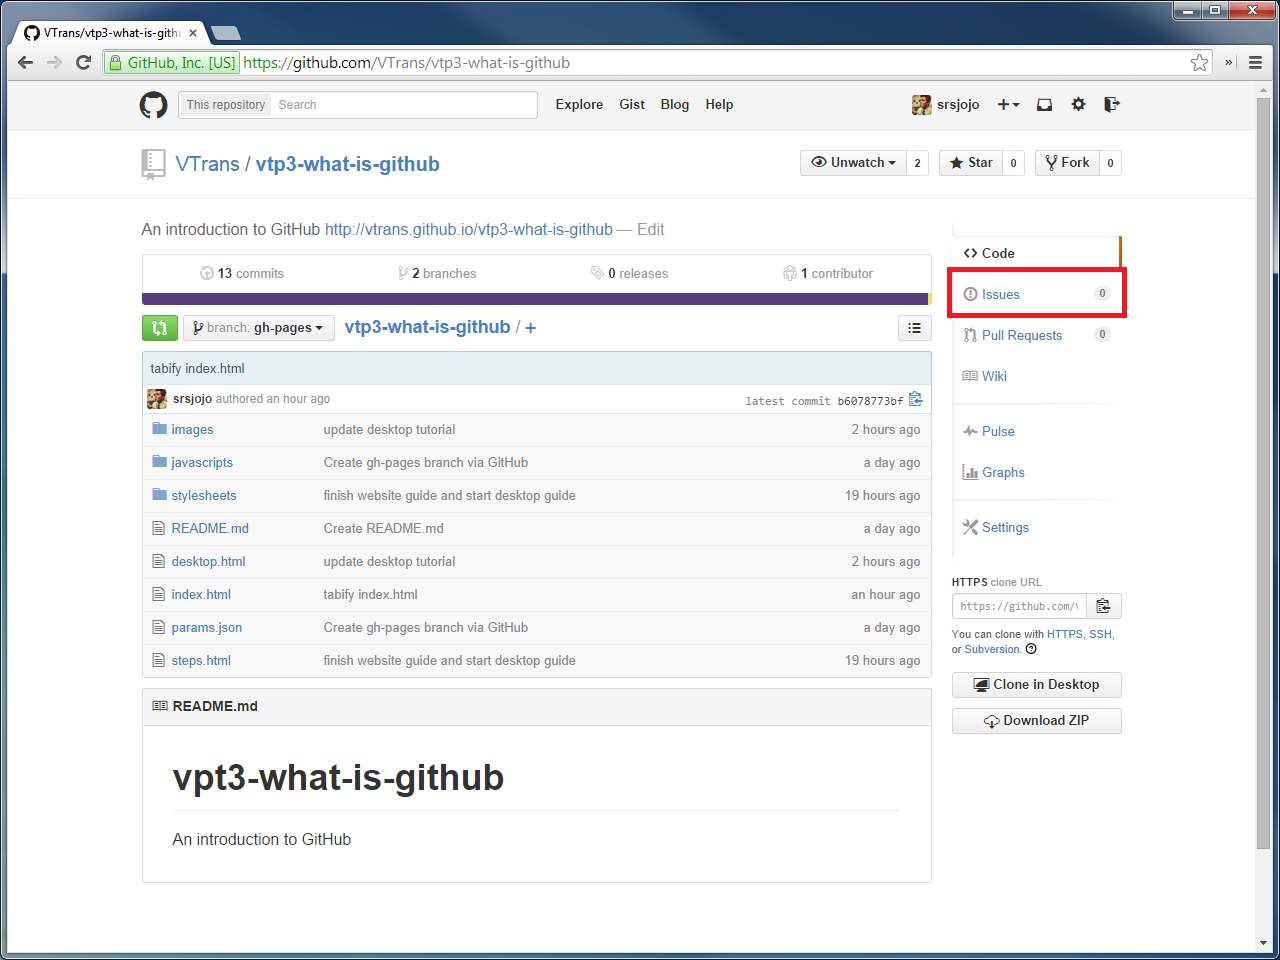View the 2 branches
The height and width of the screenshot is (960, 1280).
[437, 273]
